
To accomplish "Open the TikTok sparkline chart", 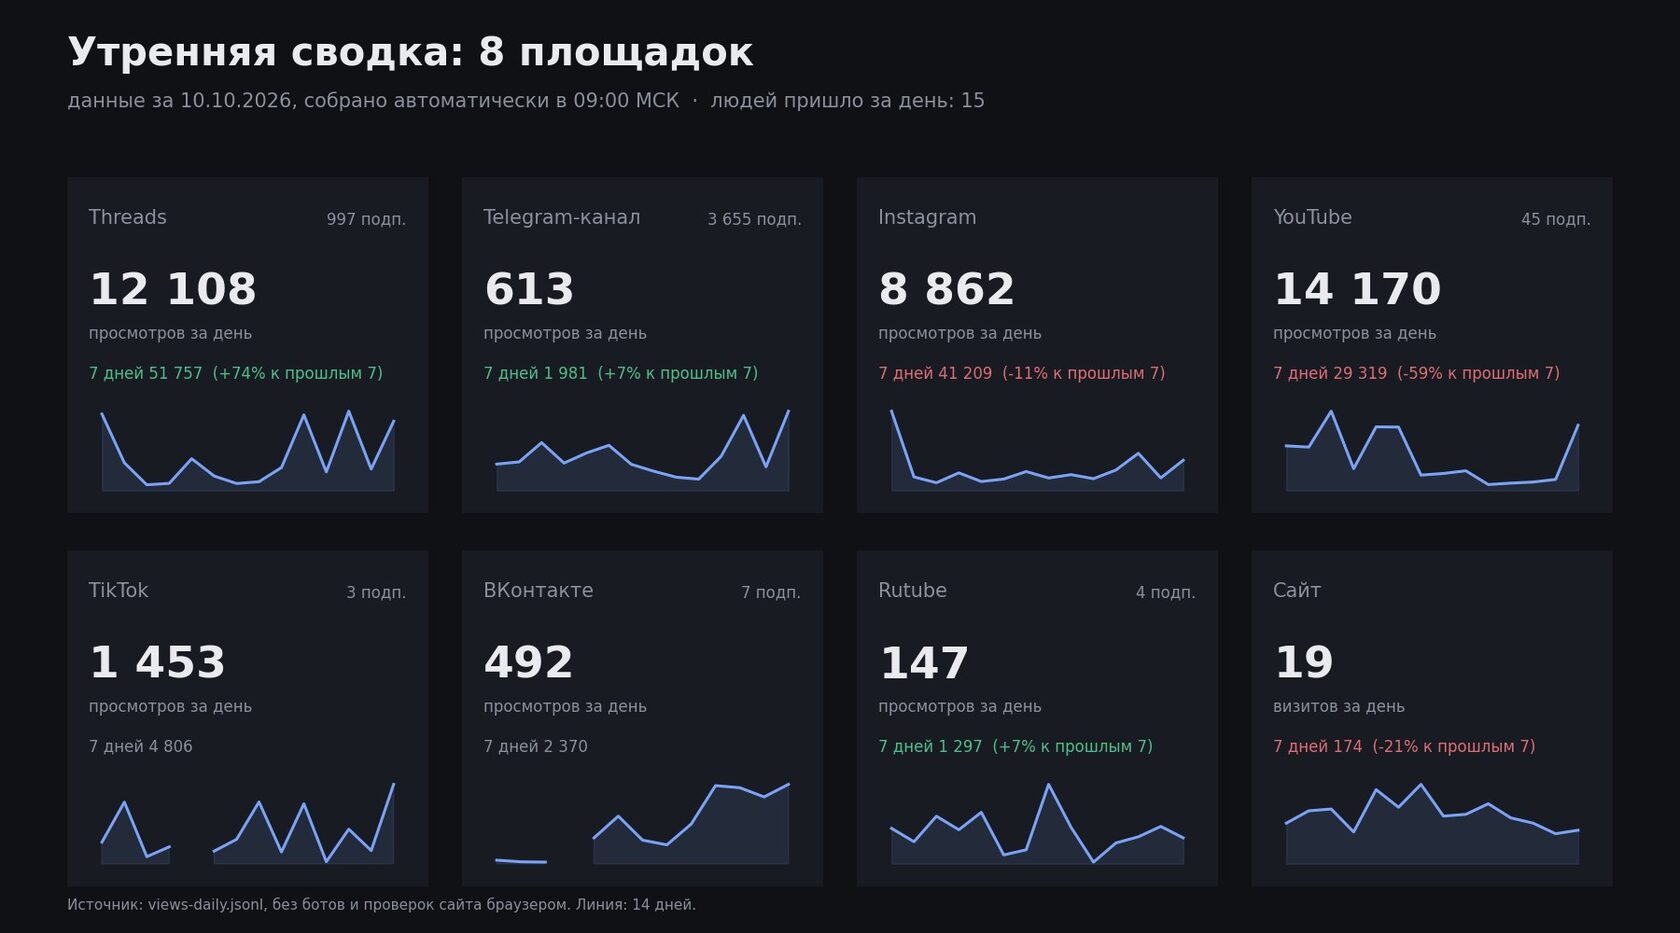I will tap(248, 823).
